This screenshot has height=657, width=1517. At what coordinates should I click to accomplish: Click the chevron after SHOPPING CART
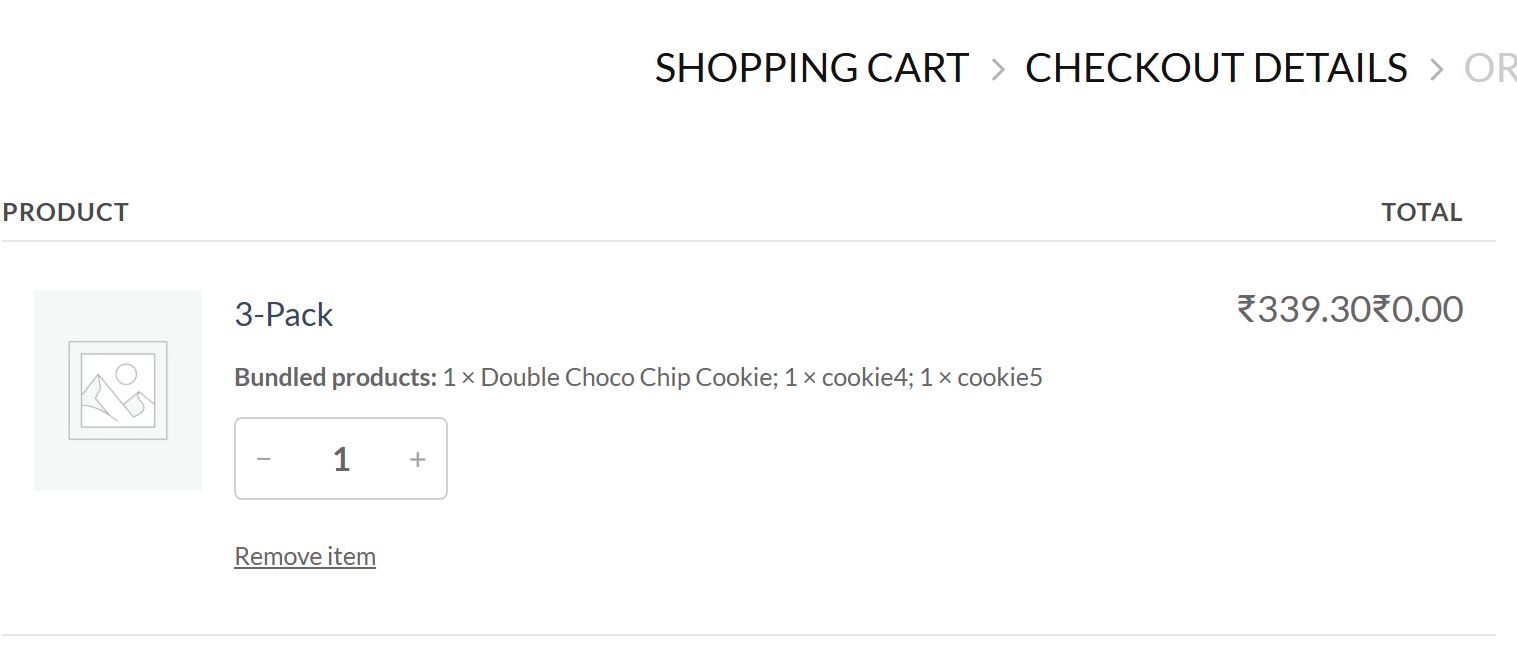pyautogui.click(x=997, y=69)
